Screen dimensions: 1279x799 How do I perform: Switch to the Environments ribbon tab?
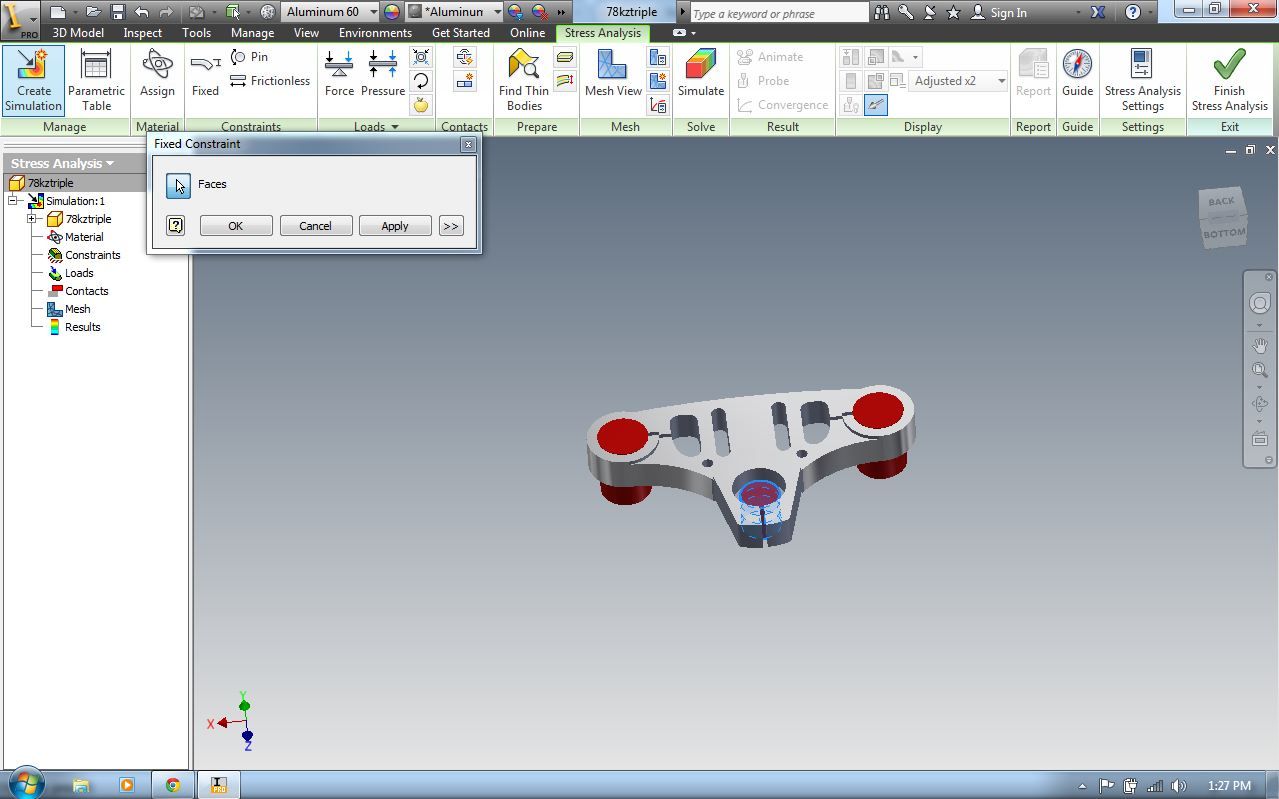pos(375,32)
